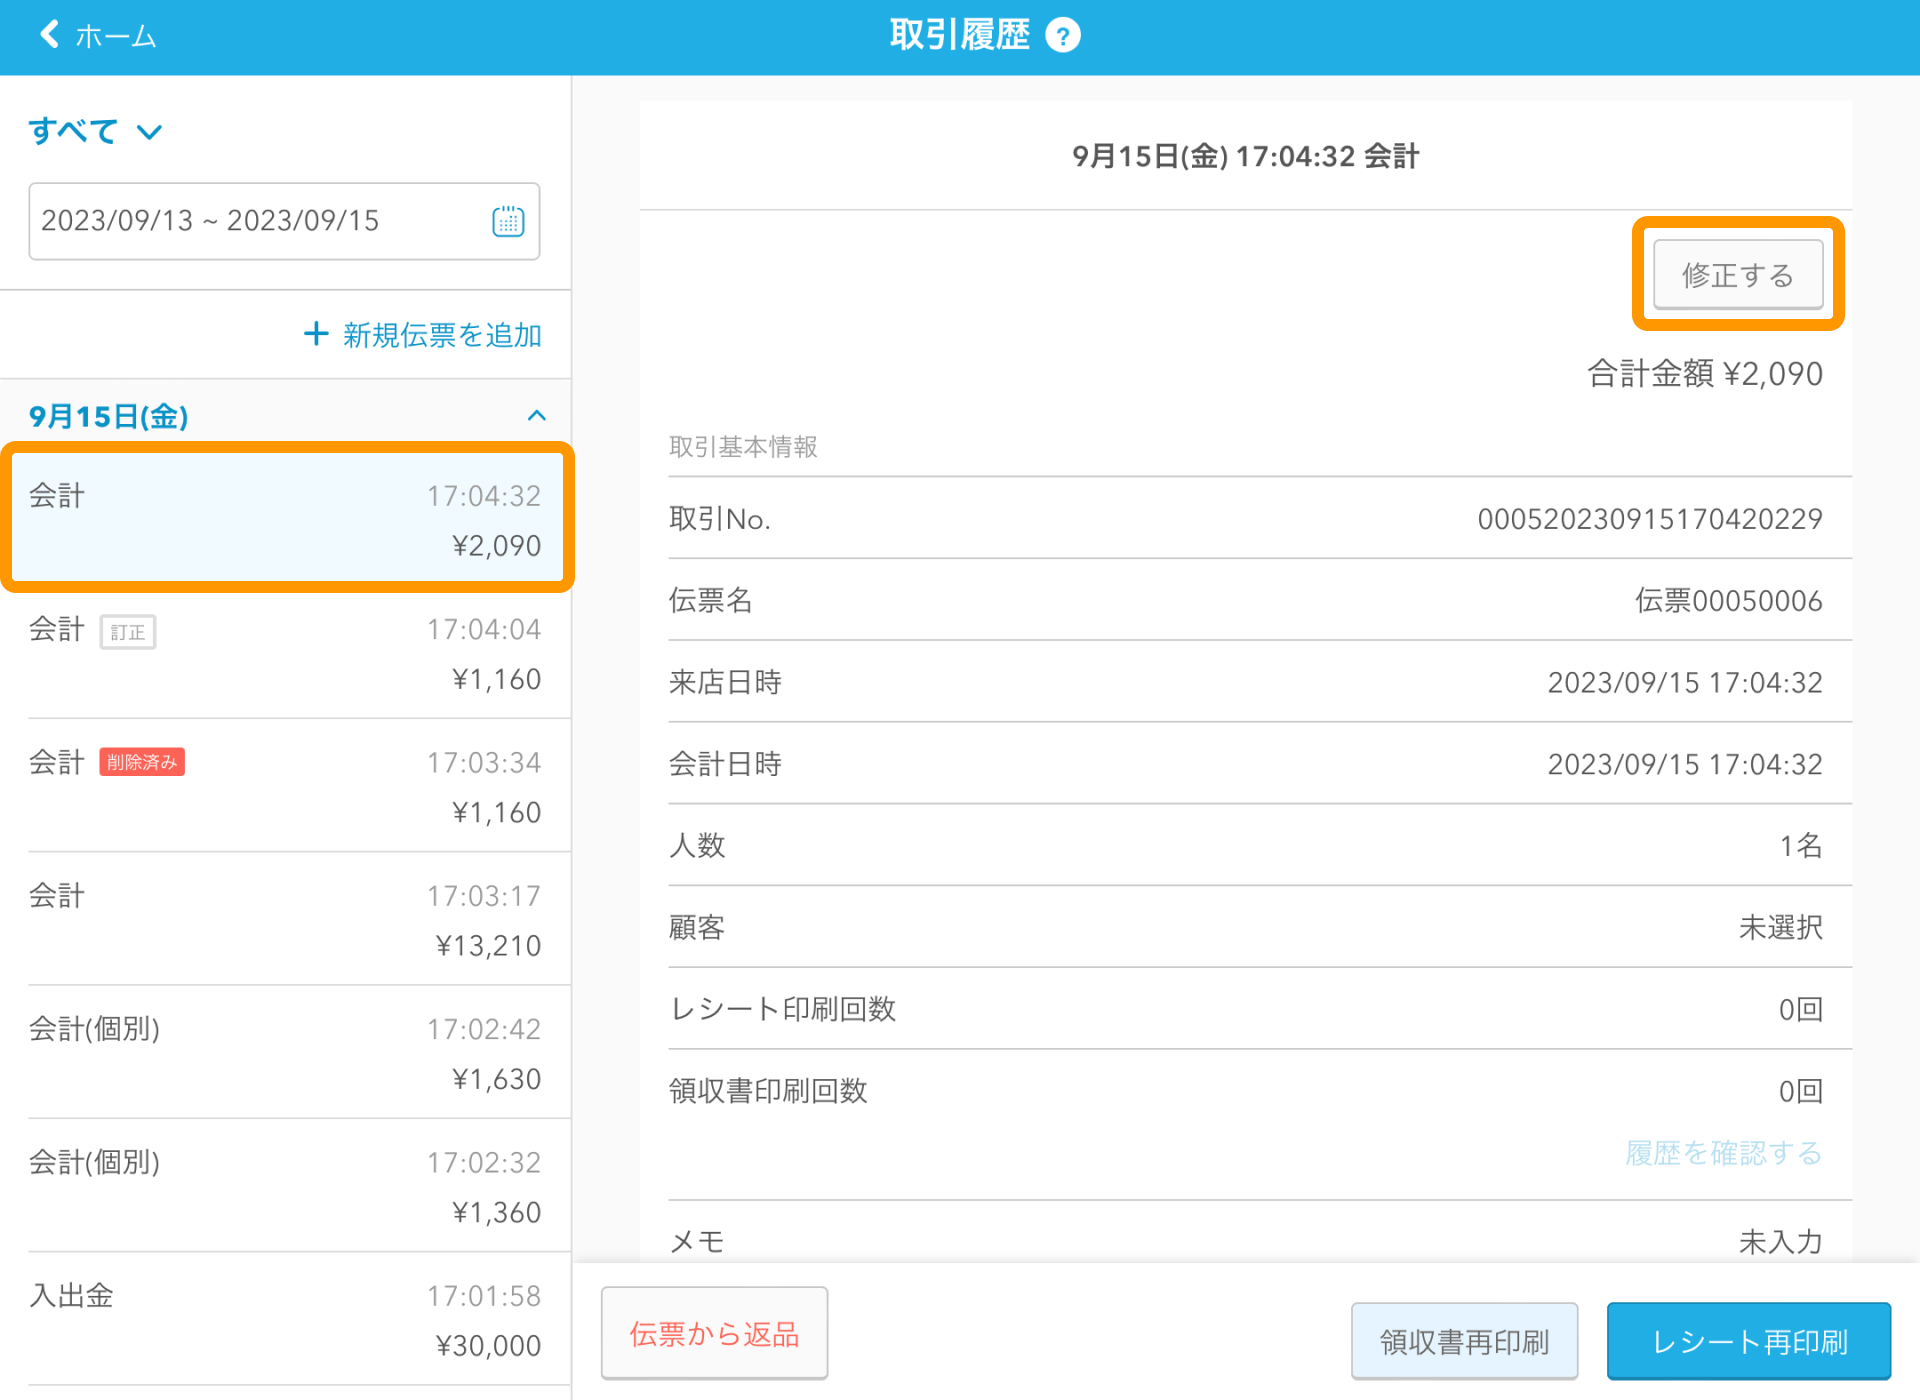This screenshot has height=1400, width=1920.
Task: Collapse the 9月15日(金) section
Action: (x=536, y=416)
